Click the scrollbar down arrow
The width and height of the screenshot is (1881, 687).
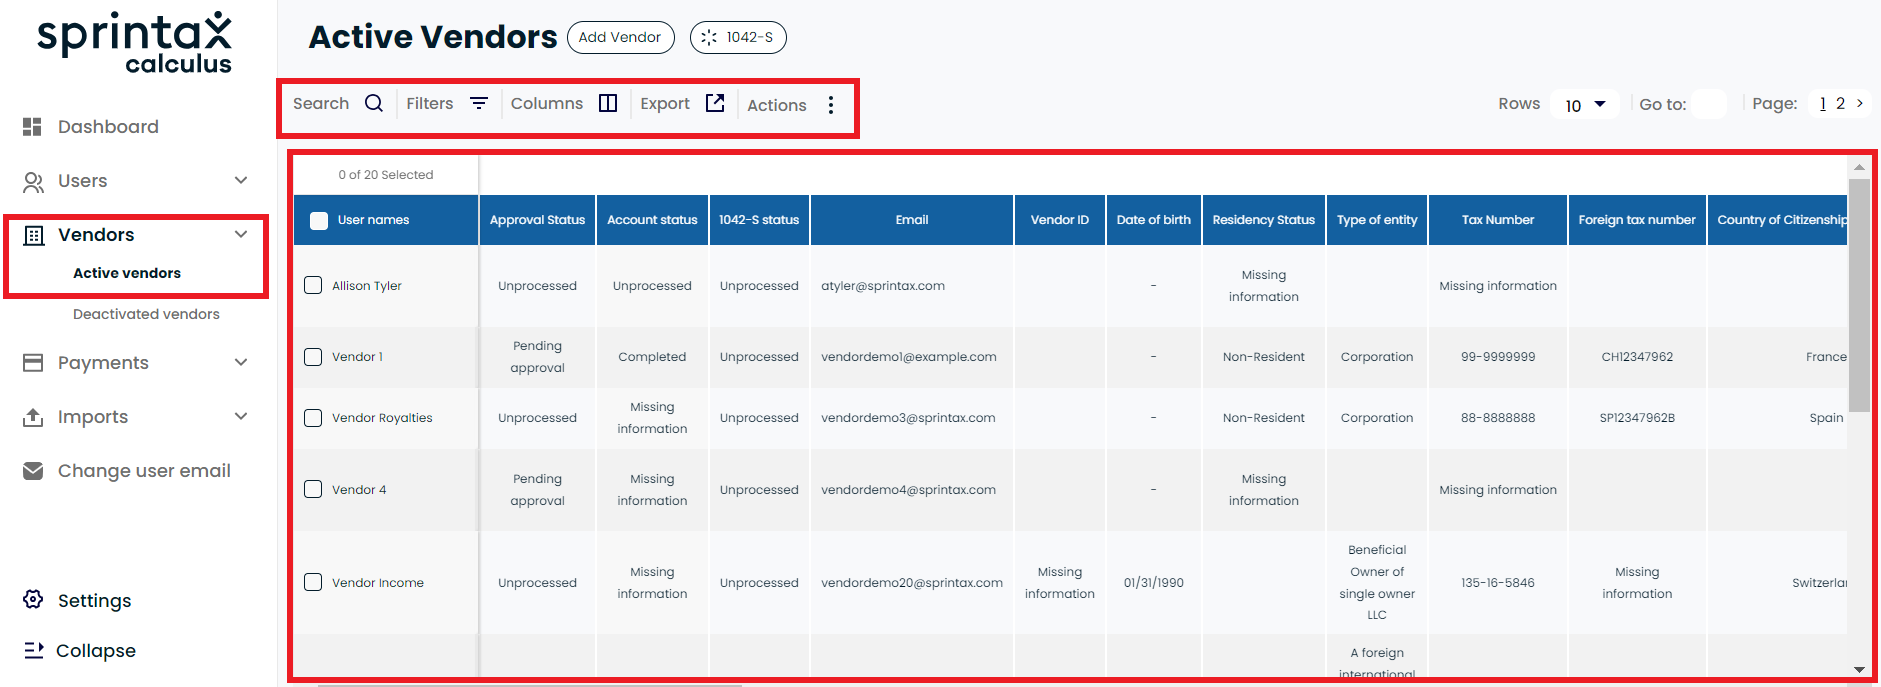coord(1859,670)
